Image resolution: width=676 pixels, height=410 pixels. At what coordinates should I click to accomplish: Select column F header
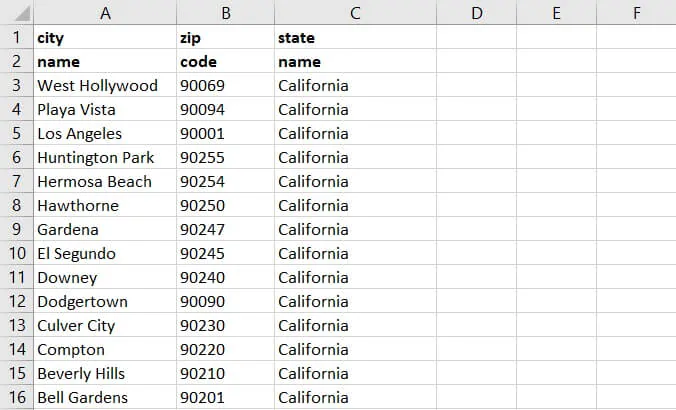pyautogui.click(x=636, y=13)
